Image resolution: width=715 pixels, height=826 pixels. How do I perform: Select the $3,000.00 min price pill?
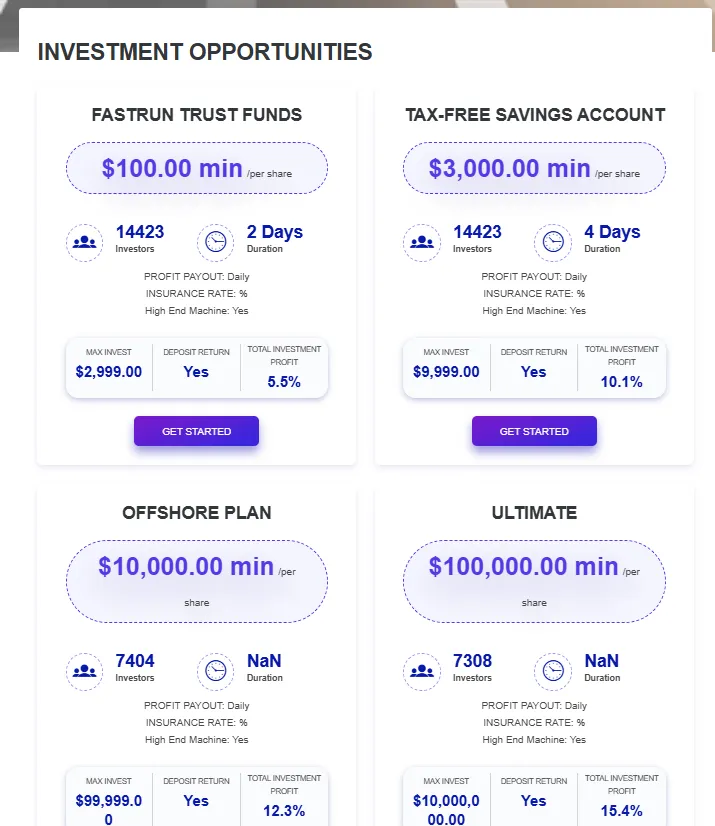pyautogui.click(x=534, y=168)
